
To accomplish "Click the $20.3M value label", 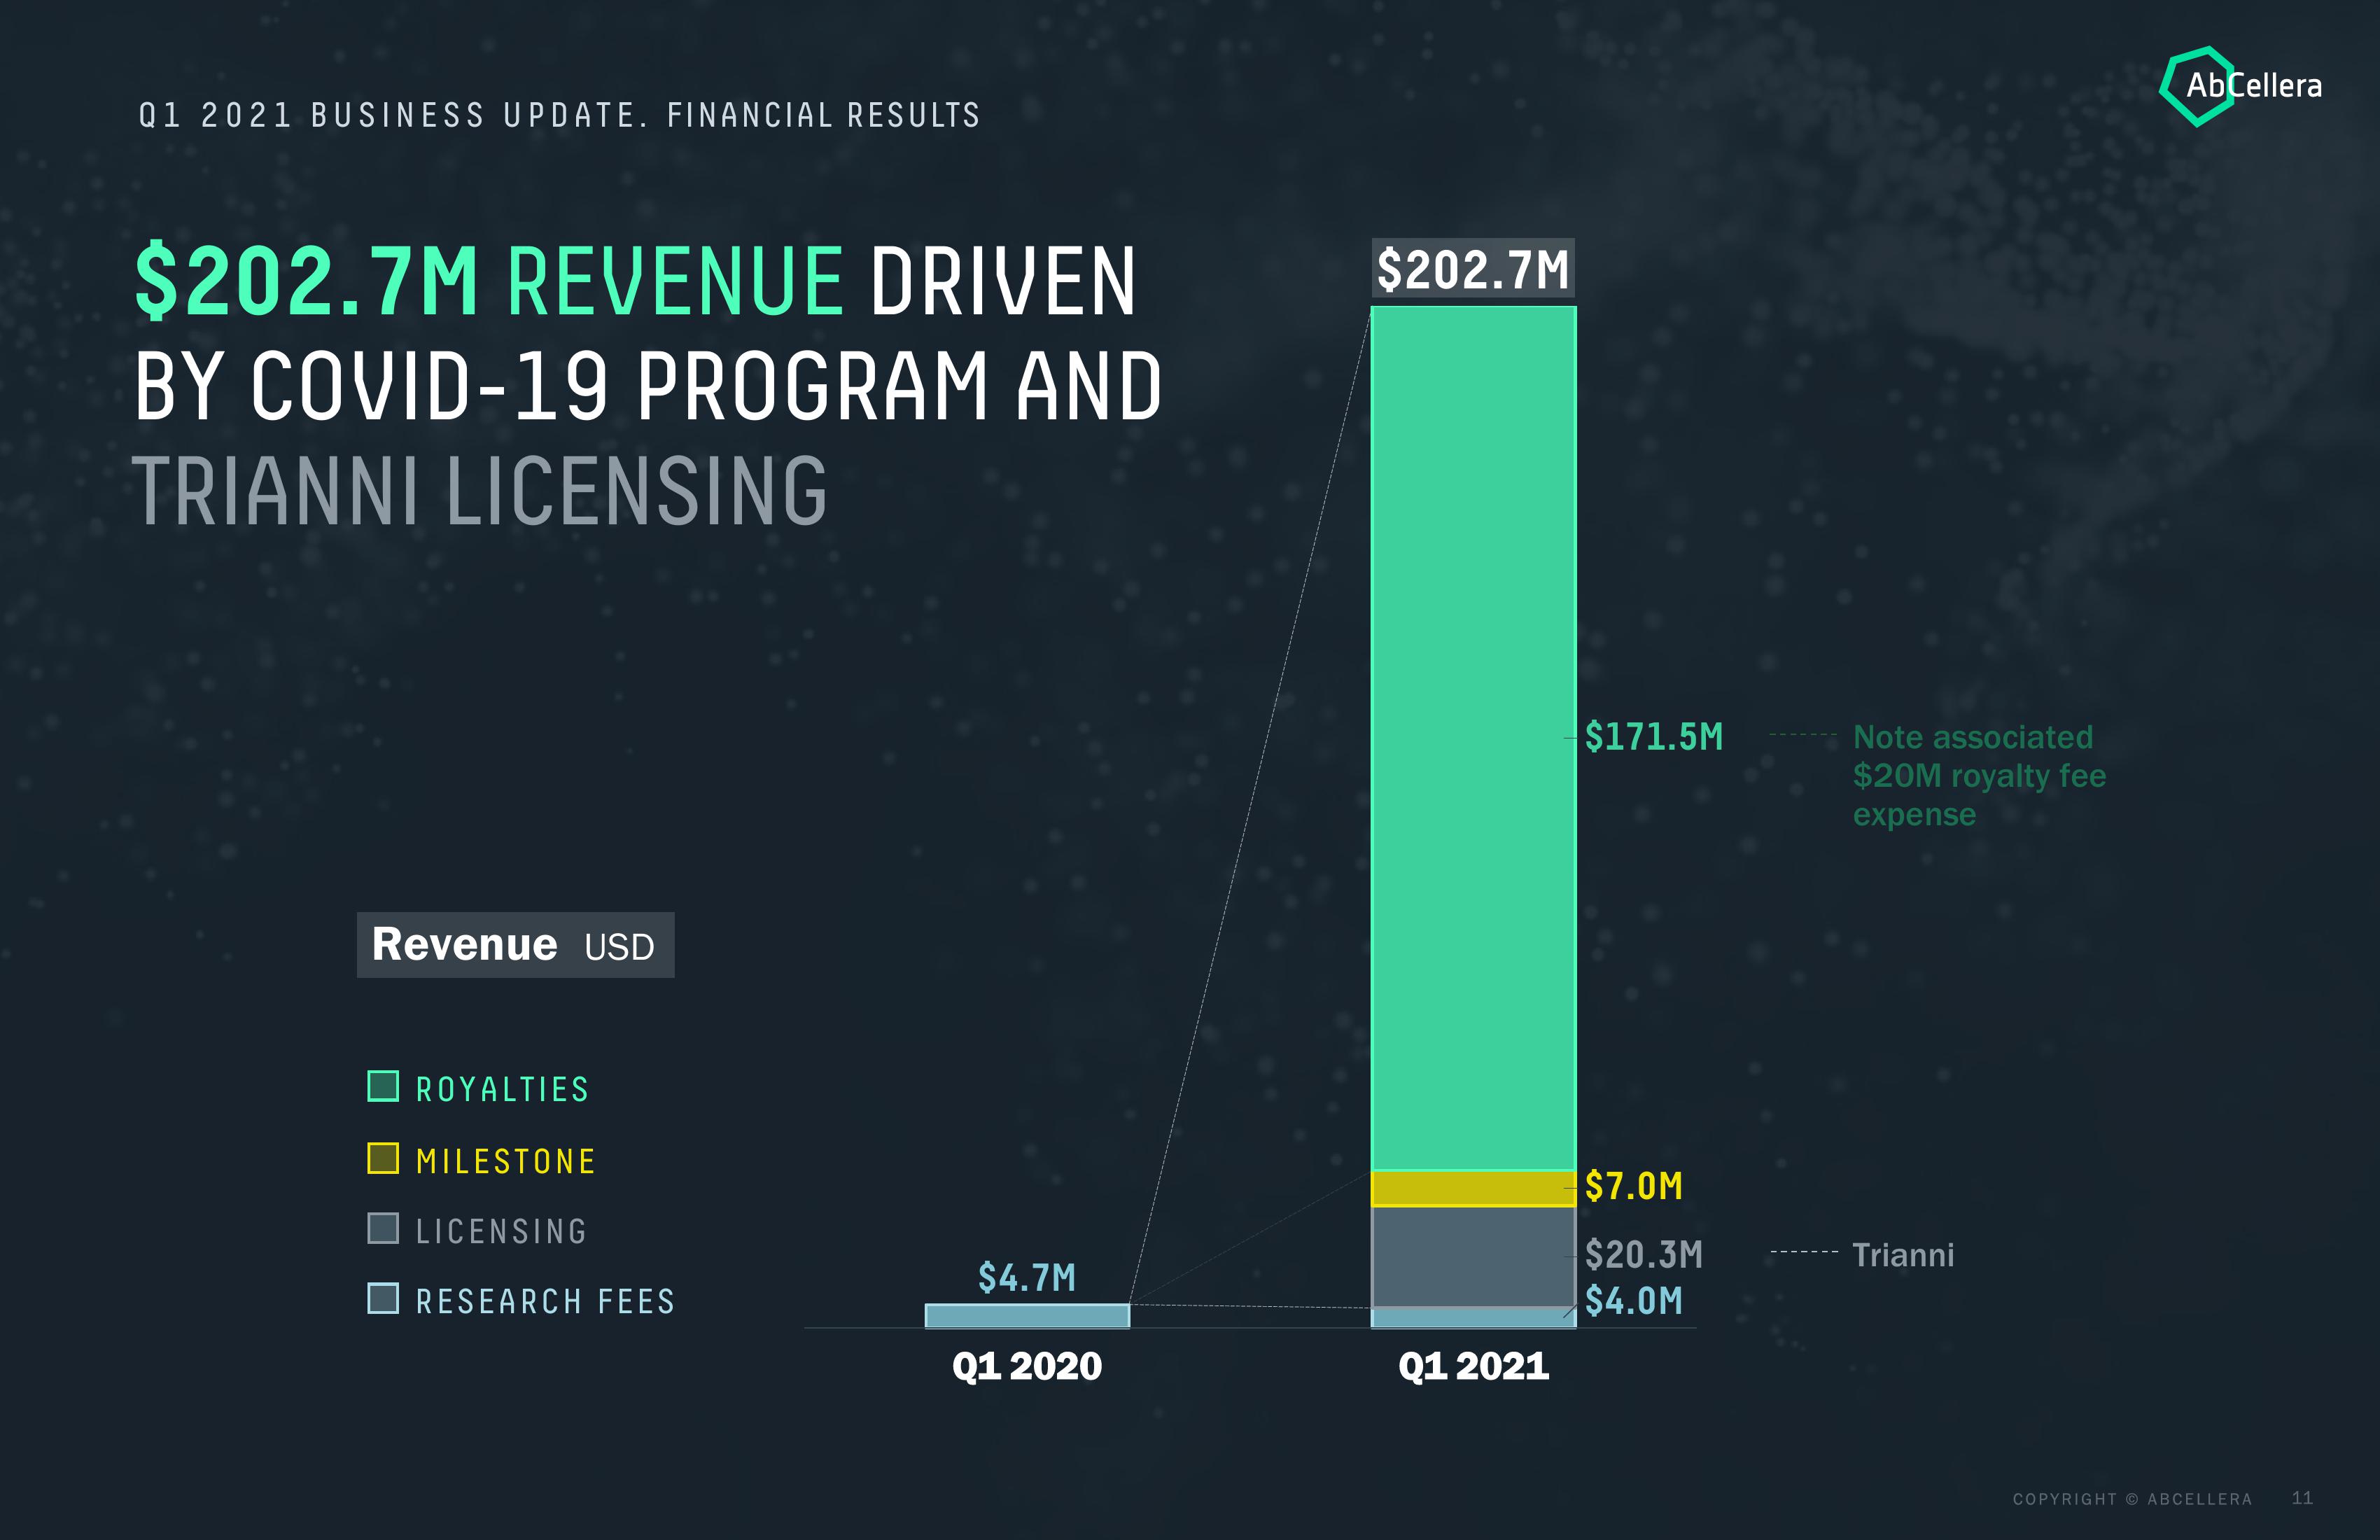I will 1644,1254.
